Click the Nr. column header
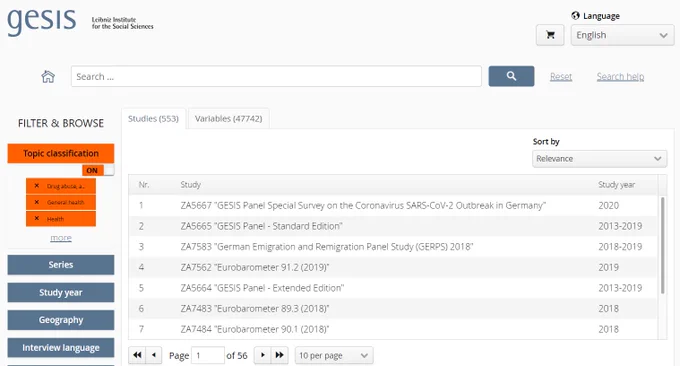The height and width of the screenshot is (366, 680). tap(144, 185)
